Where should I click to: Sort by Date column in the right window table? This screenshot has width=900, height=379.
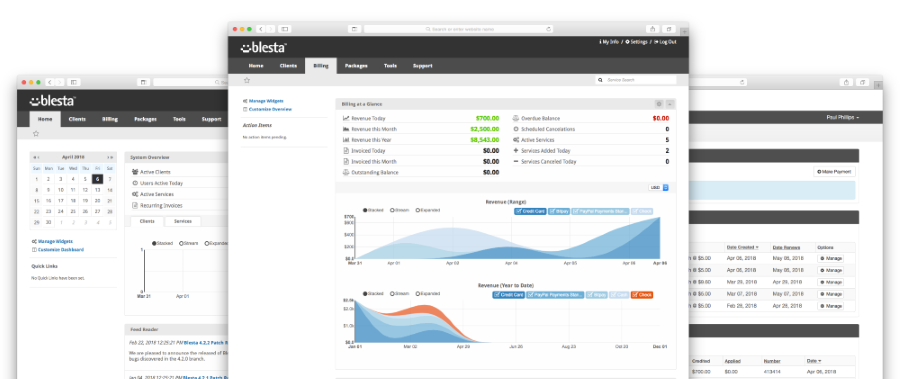tap(813, 361)
